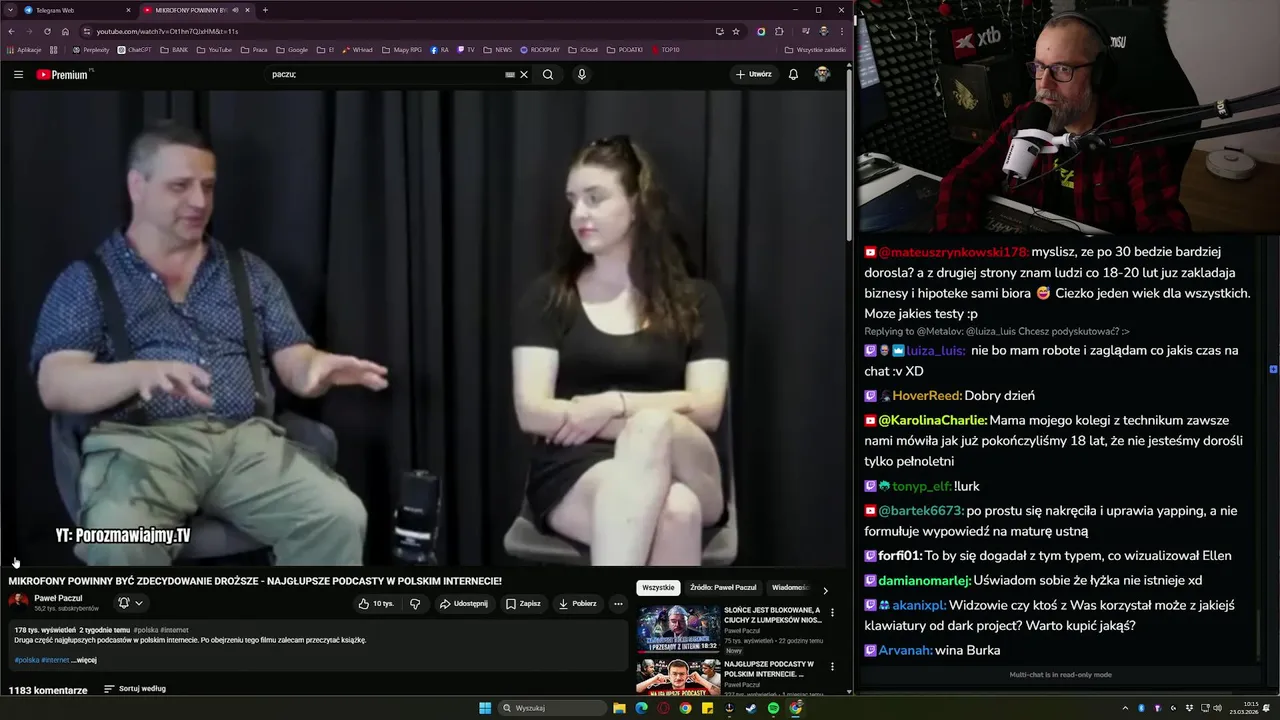Open NAJGŁUPSZE PODCASTY suggested video thumbnail
Image resolution: width=1280 pixels, height=720 pixels.
[679, 677]
